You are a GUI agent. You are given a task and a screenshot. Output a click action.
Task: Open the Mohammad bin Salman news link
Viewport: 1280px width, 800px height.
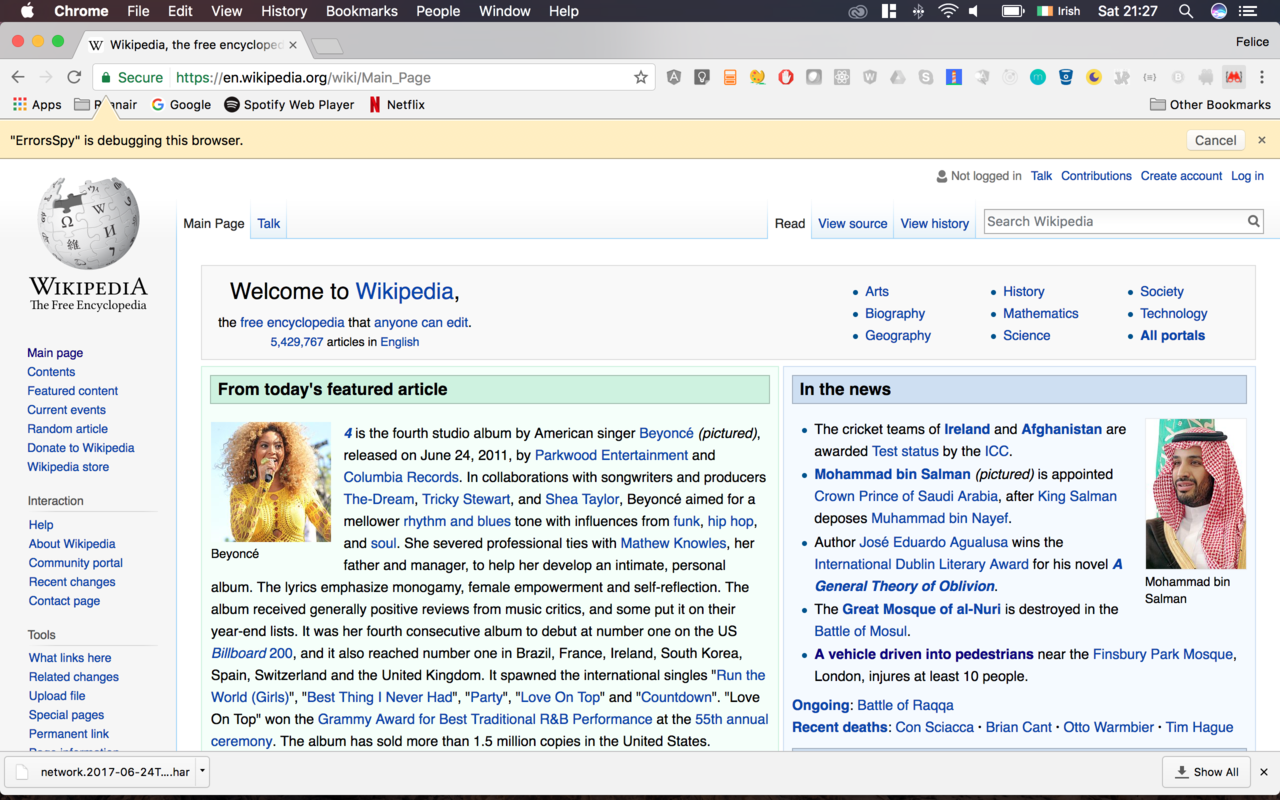892,474
